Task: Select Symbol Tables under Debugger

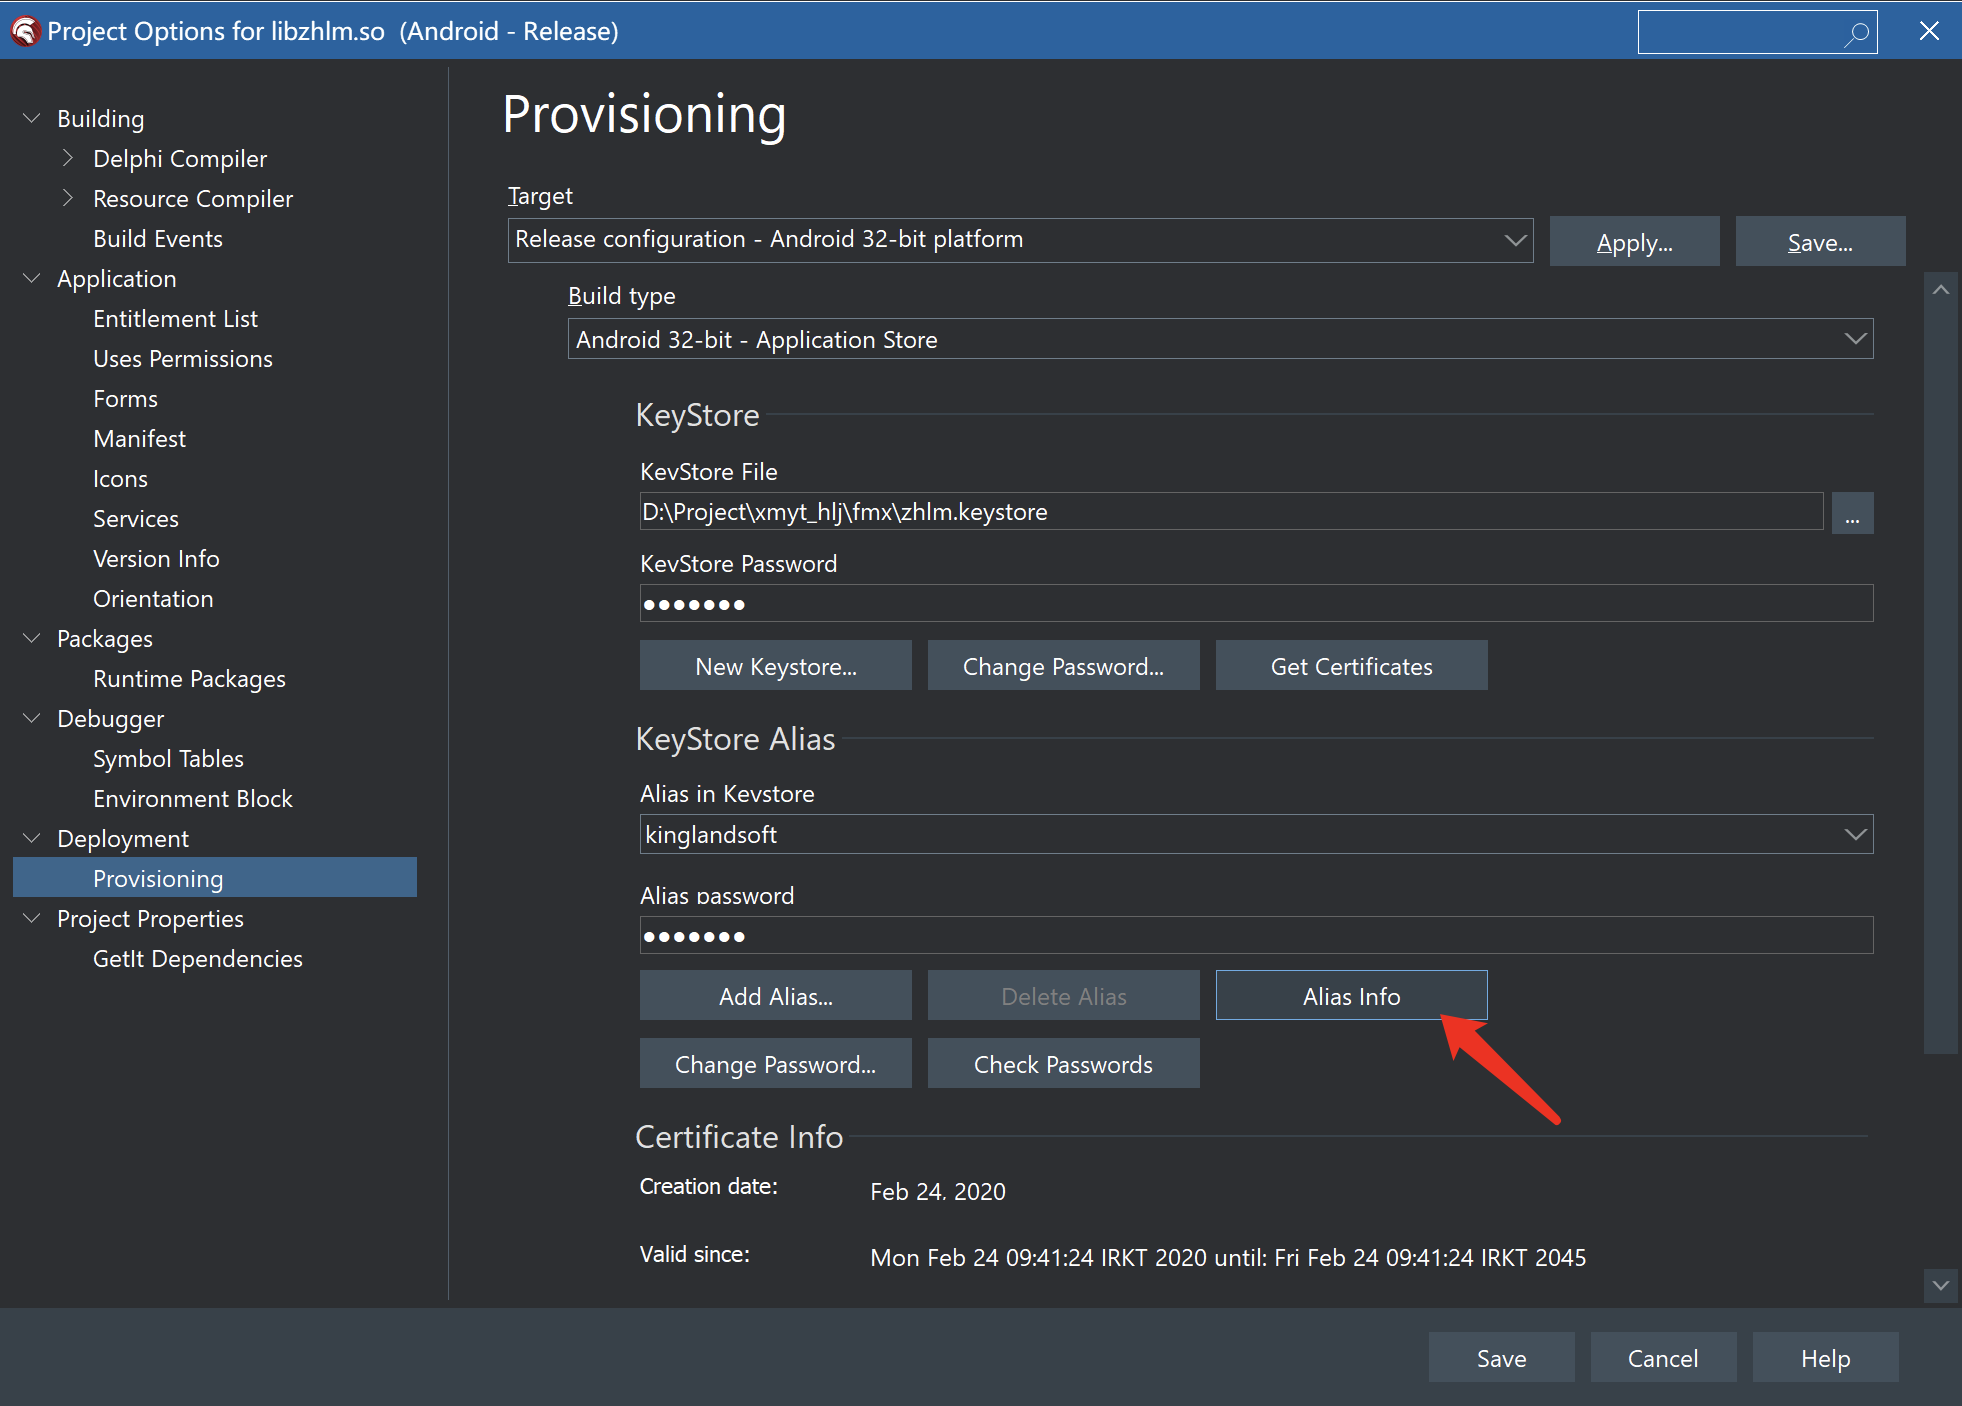Action: point(168,759)
